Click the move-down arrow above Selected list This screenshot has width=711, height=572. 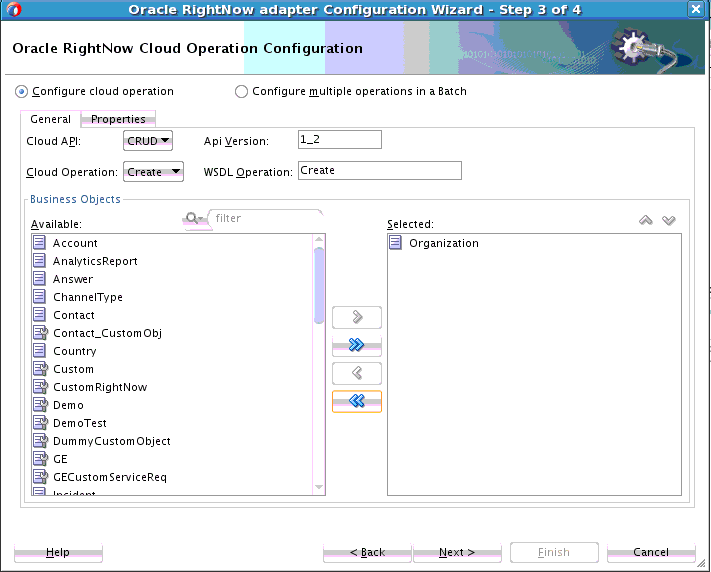pos(668,221)
